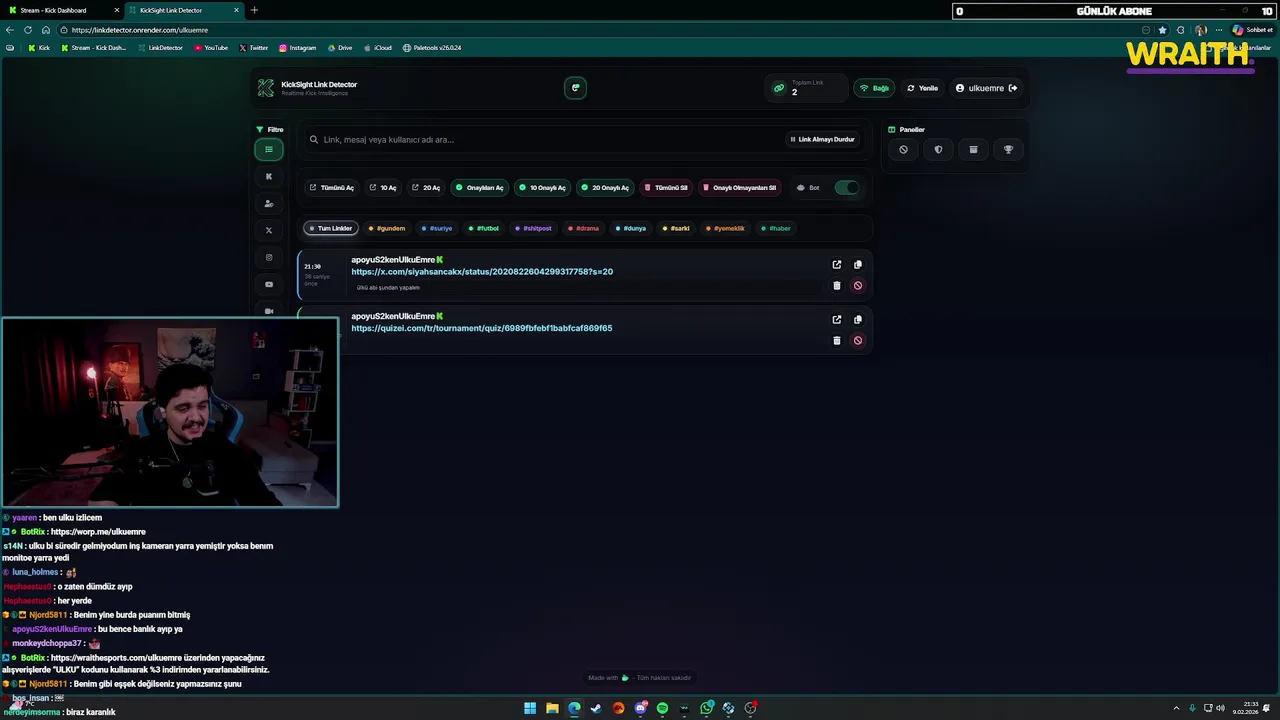Screen dimensions: 1280x720
Task: Filter by #drama tag
Action: pos(584,228)
